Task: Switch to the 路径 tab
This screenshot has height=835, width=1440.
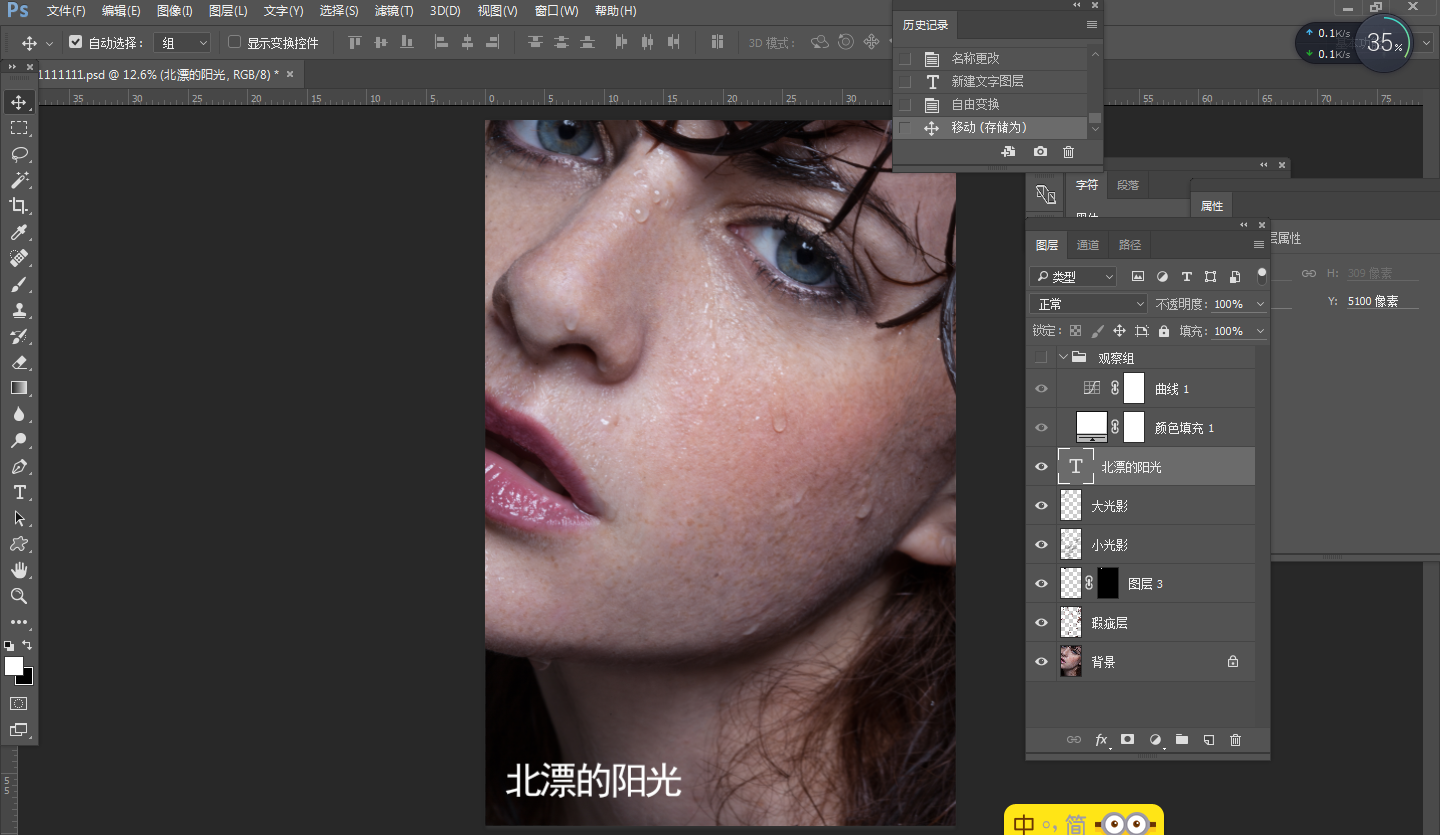Action: point(1130,245)
